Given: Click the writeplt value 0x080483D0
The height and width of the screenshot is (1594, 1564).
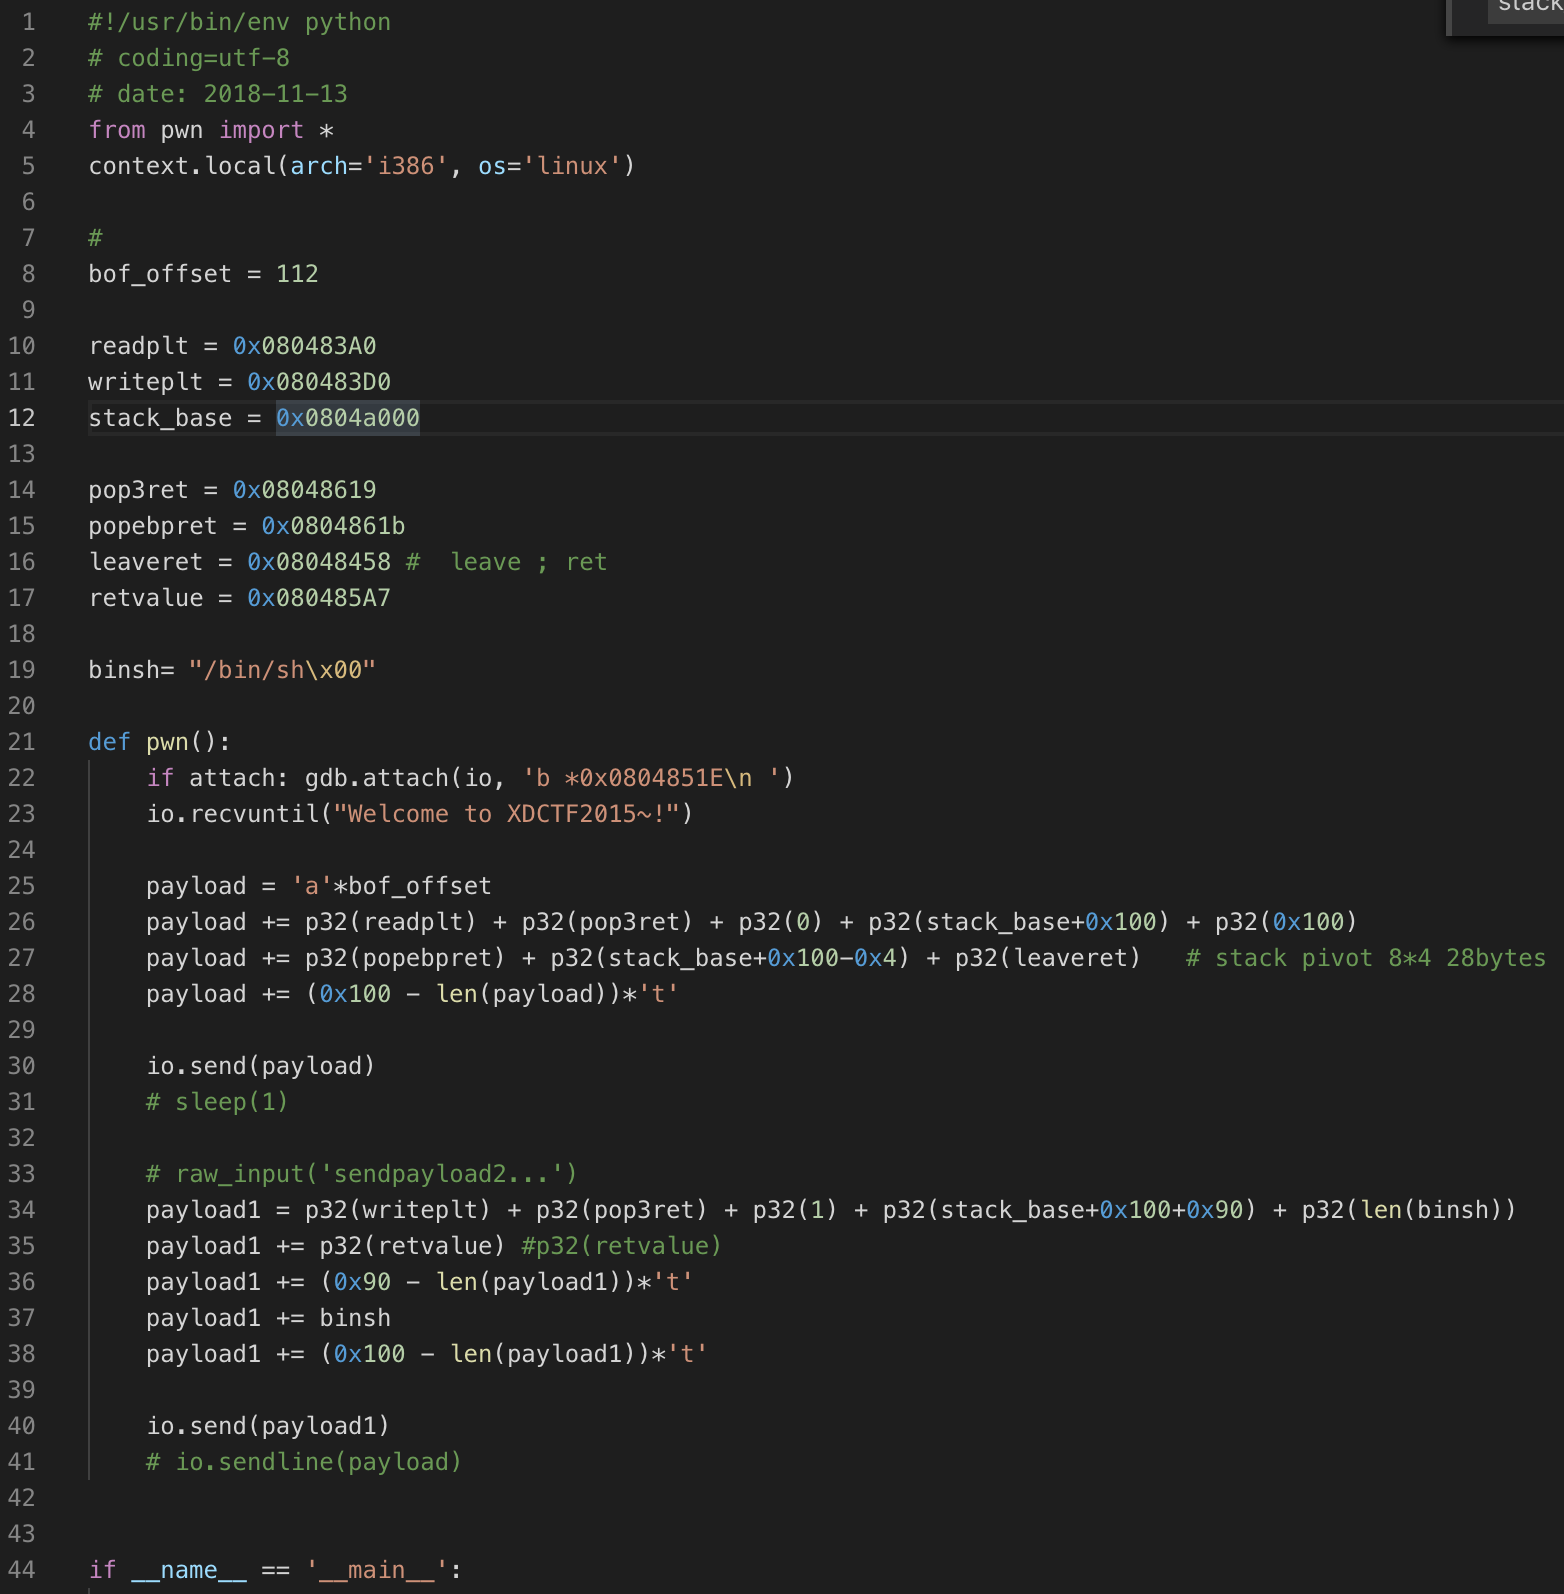Looking at the screenshot, I should coord(319,382).
